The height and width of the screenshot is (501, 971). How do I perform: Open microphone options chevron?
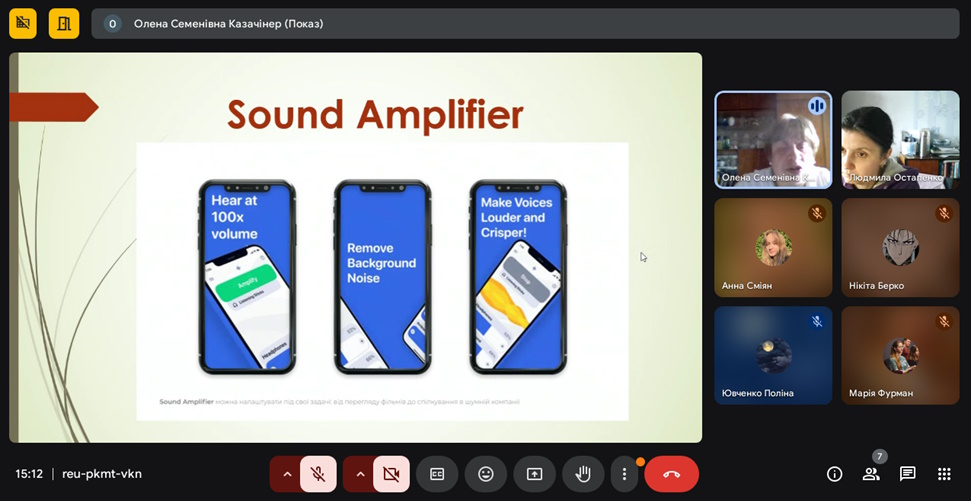pos(287,474)
